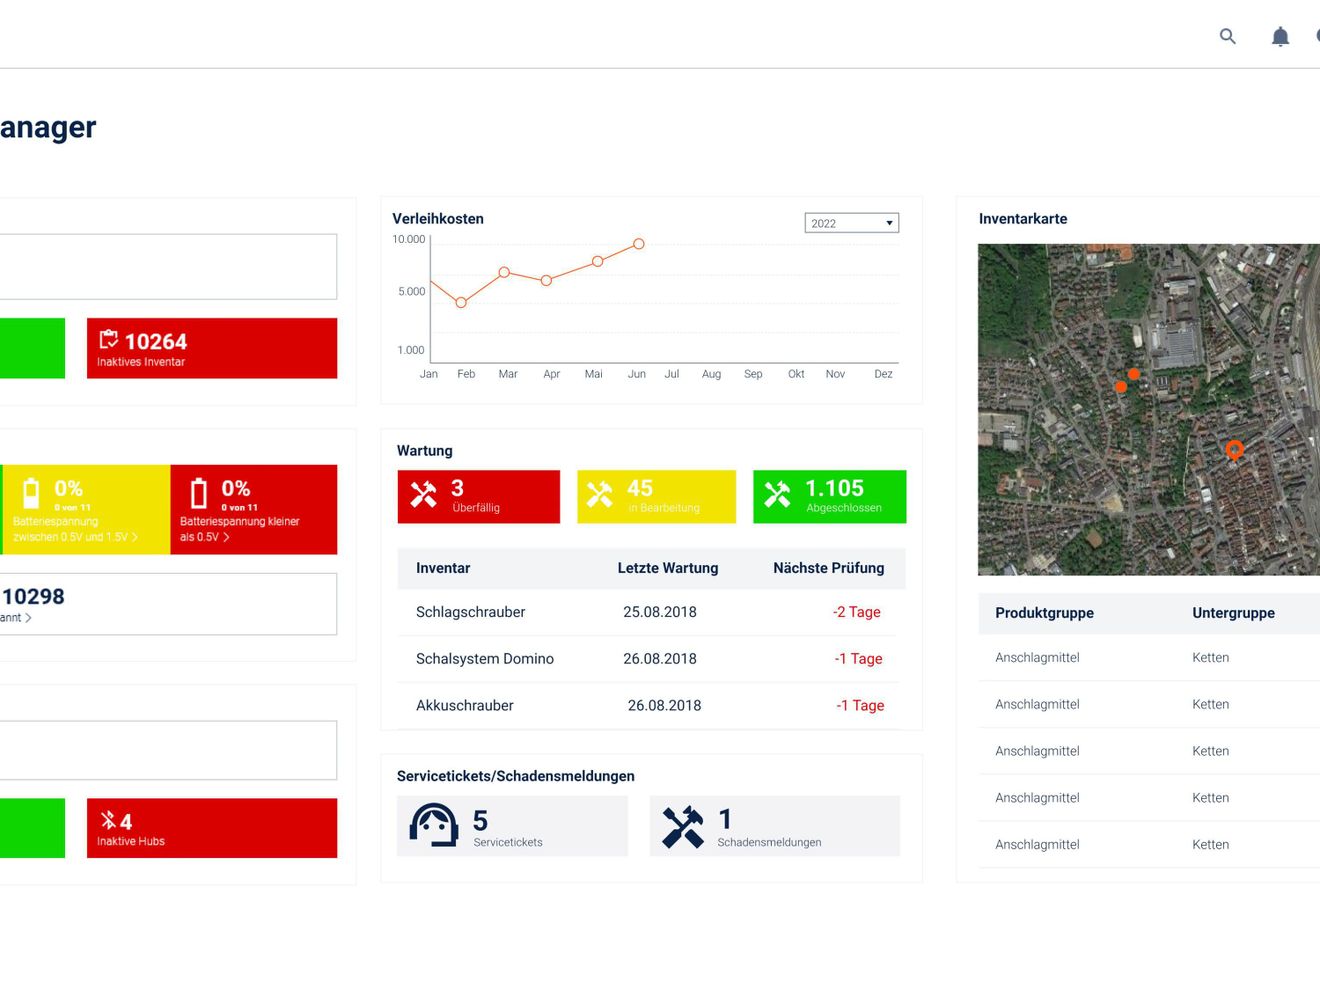Open the Schlagschrauber inventory row
The height and width of the screenshot is (990, 1320).
(649, 612)
